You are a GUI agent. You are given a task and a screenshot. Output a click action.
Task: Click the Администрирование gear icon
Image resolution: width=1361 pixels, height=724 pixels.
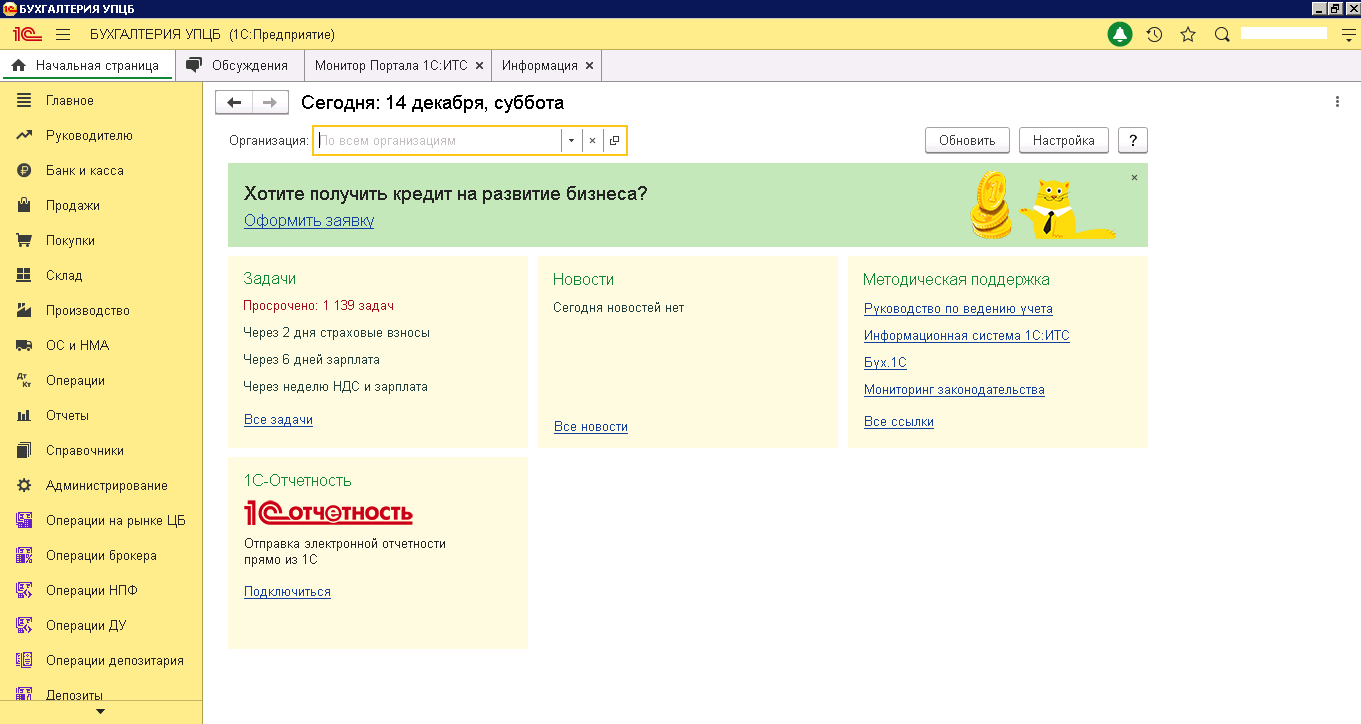pyautogui.click(x=24, y=485)
